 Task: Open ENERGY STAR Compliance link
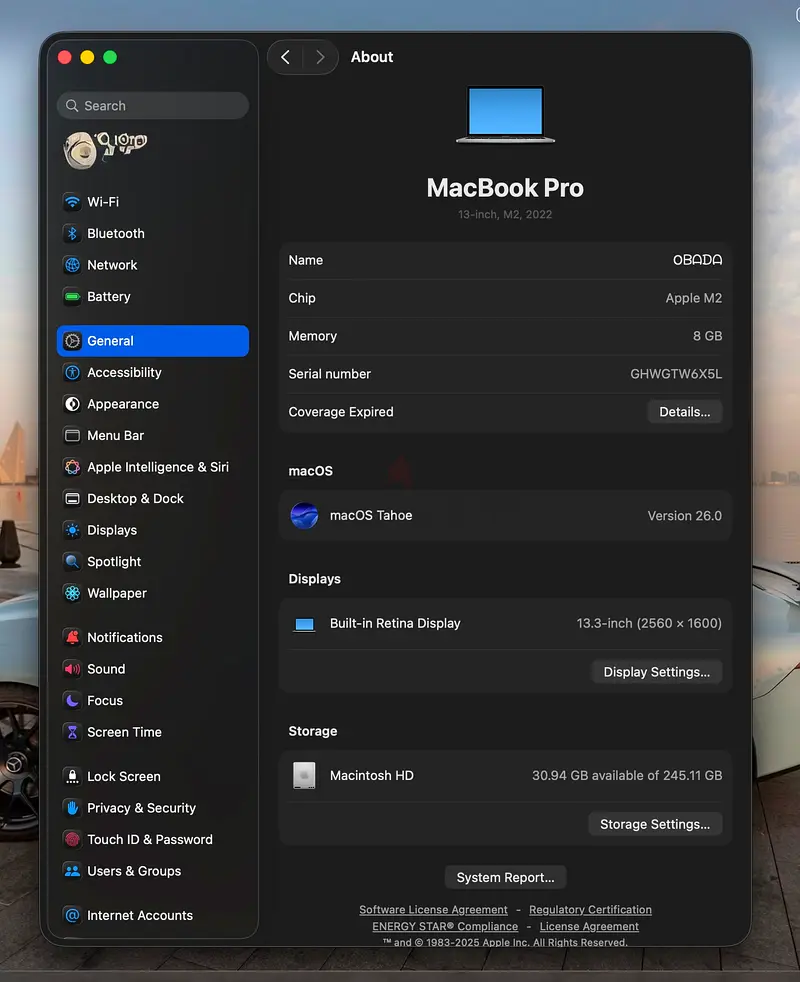[x=445, y=926]
